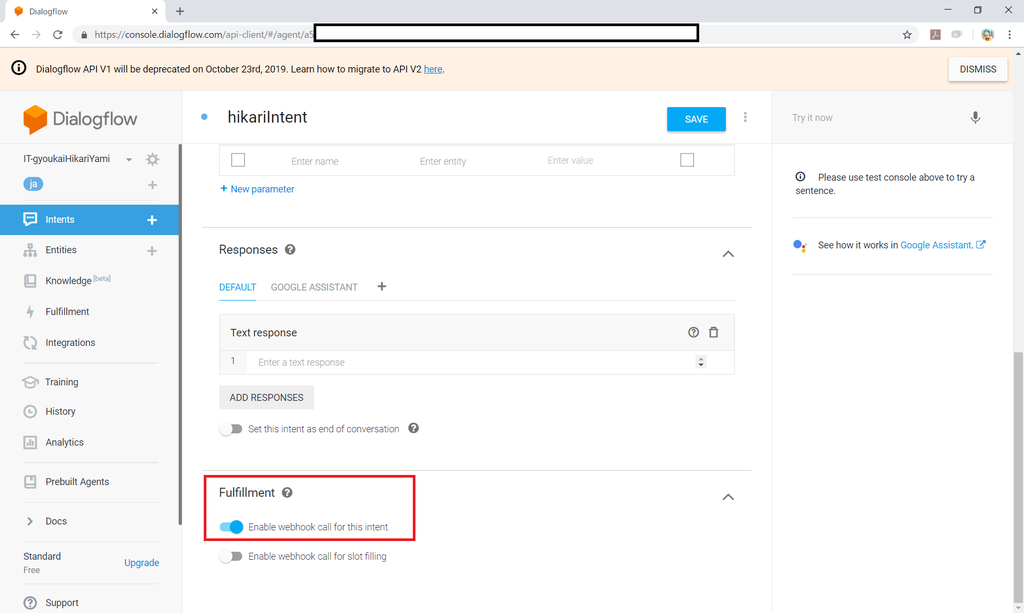
Task: Go back in browser
Action: click(15, 35)
